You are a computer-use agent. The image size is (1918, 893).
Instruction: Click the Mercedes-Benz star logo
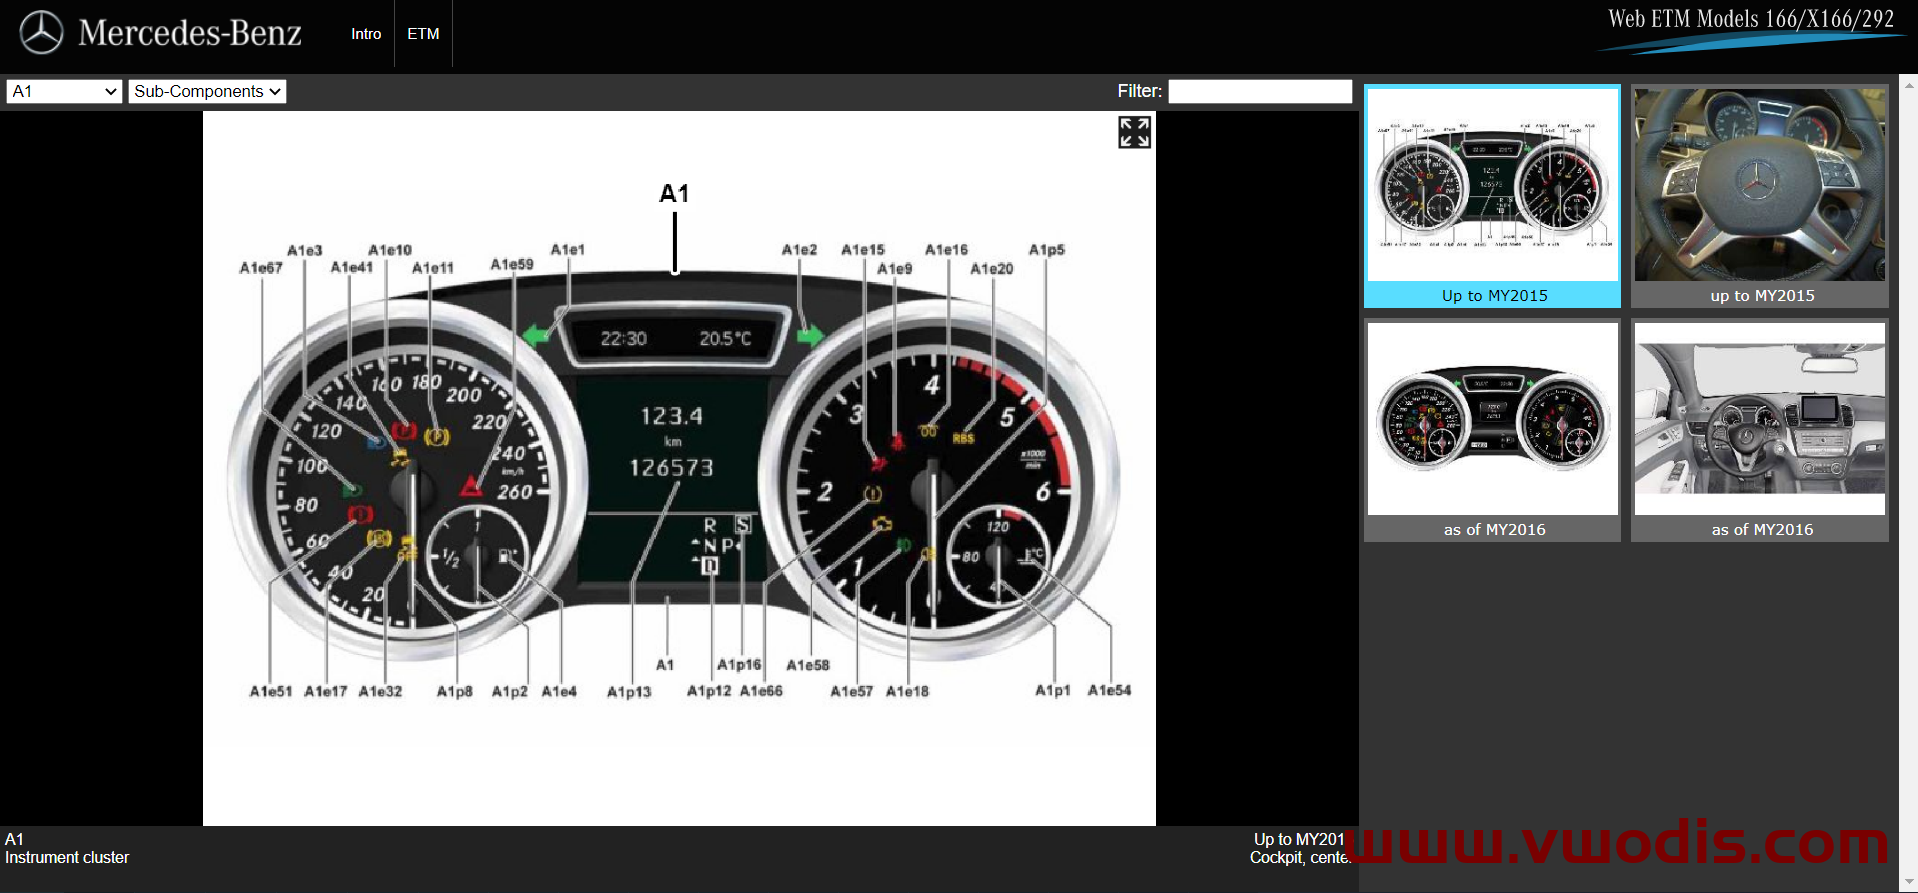click(x=41, y=33)
